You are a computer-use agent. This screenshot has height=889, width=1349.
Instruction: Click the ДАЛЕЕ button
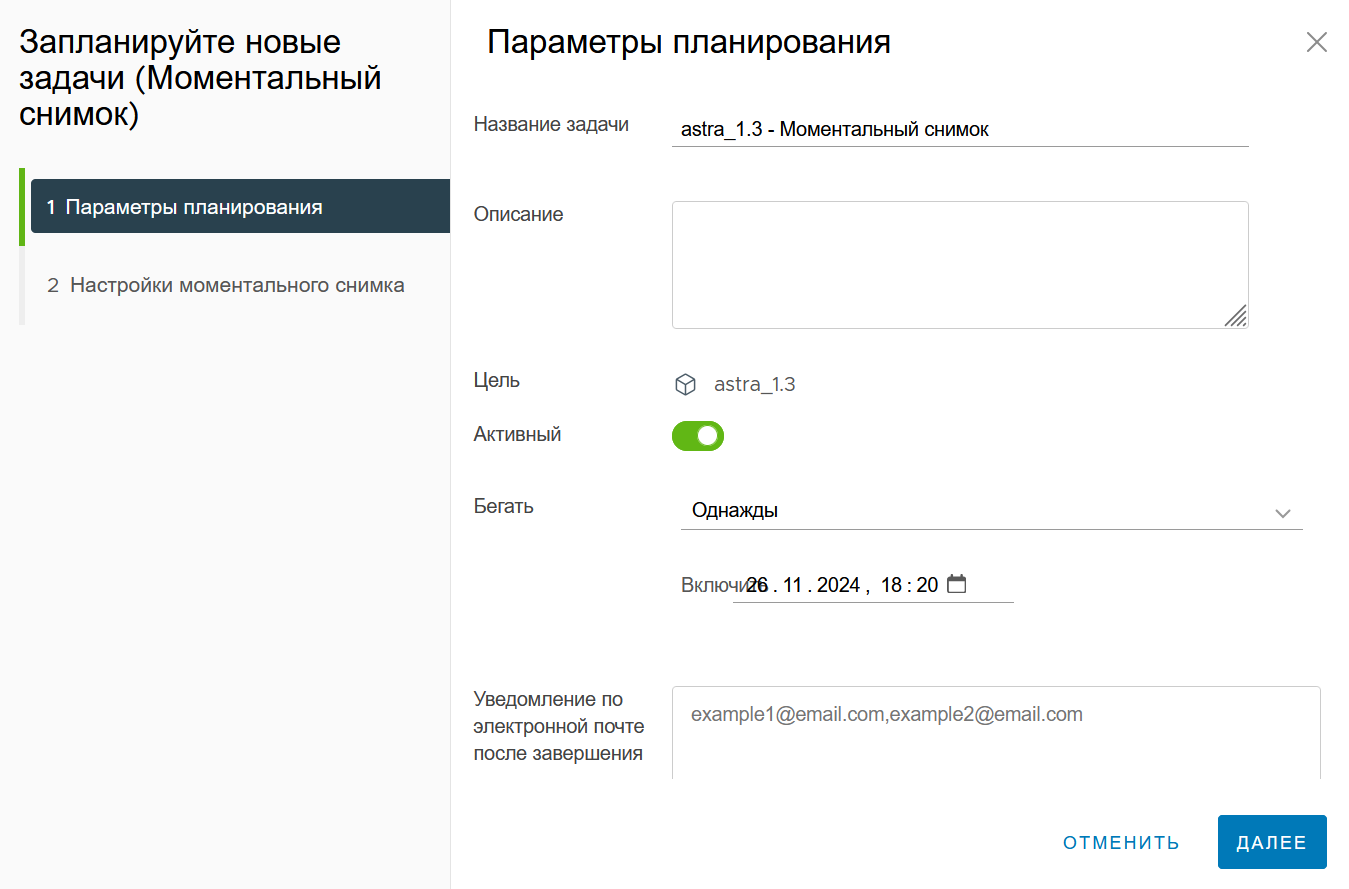click(1272, 842)
